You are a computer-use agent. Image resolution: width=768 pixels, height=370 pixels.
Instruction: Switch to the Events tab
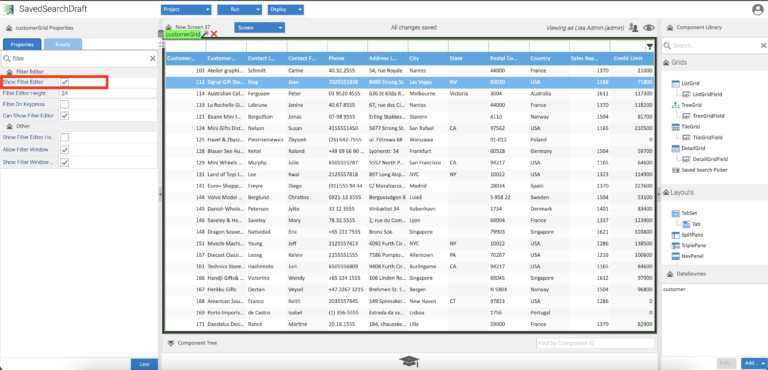coord(63,44)
